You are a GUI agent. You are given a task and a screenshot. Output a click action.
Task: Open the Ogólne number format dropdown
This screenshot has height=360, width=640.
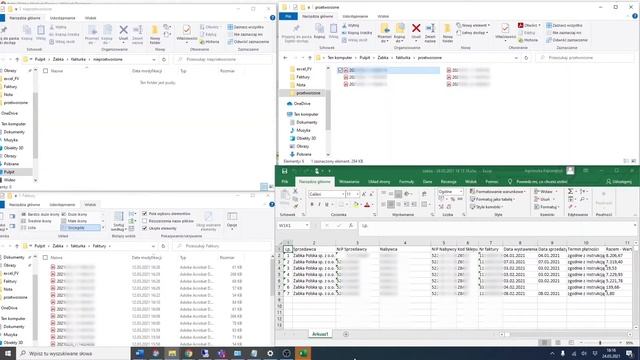point(461,191)
